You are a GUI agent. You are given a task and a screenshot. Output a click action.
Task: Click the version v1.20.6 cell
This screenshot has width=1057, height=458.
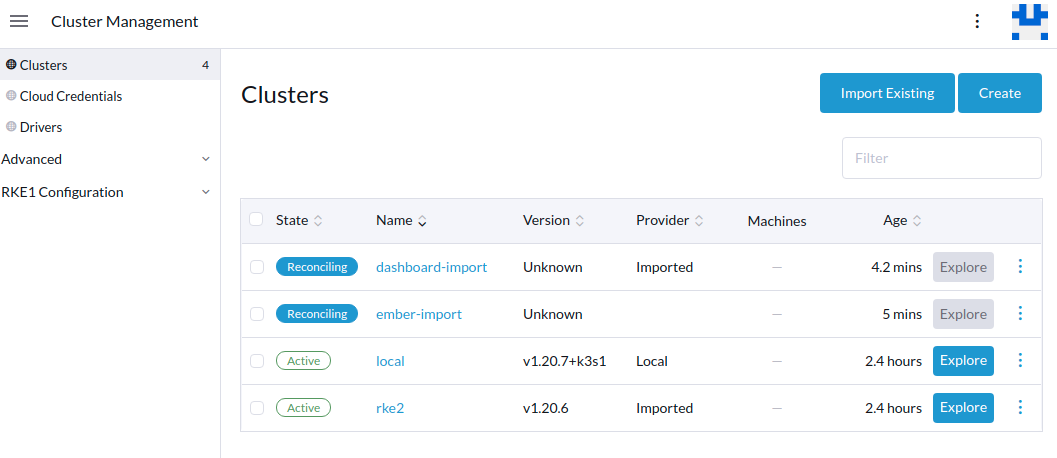[546, 408]
